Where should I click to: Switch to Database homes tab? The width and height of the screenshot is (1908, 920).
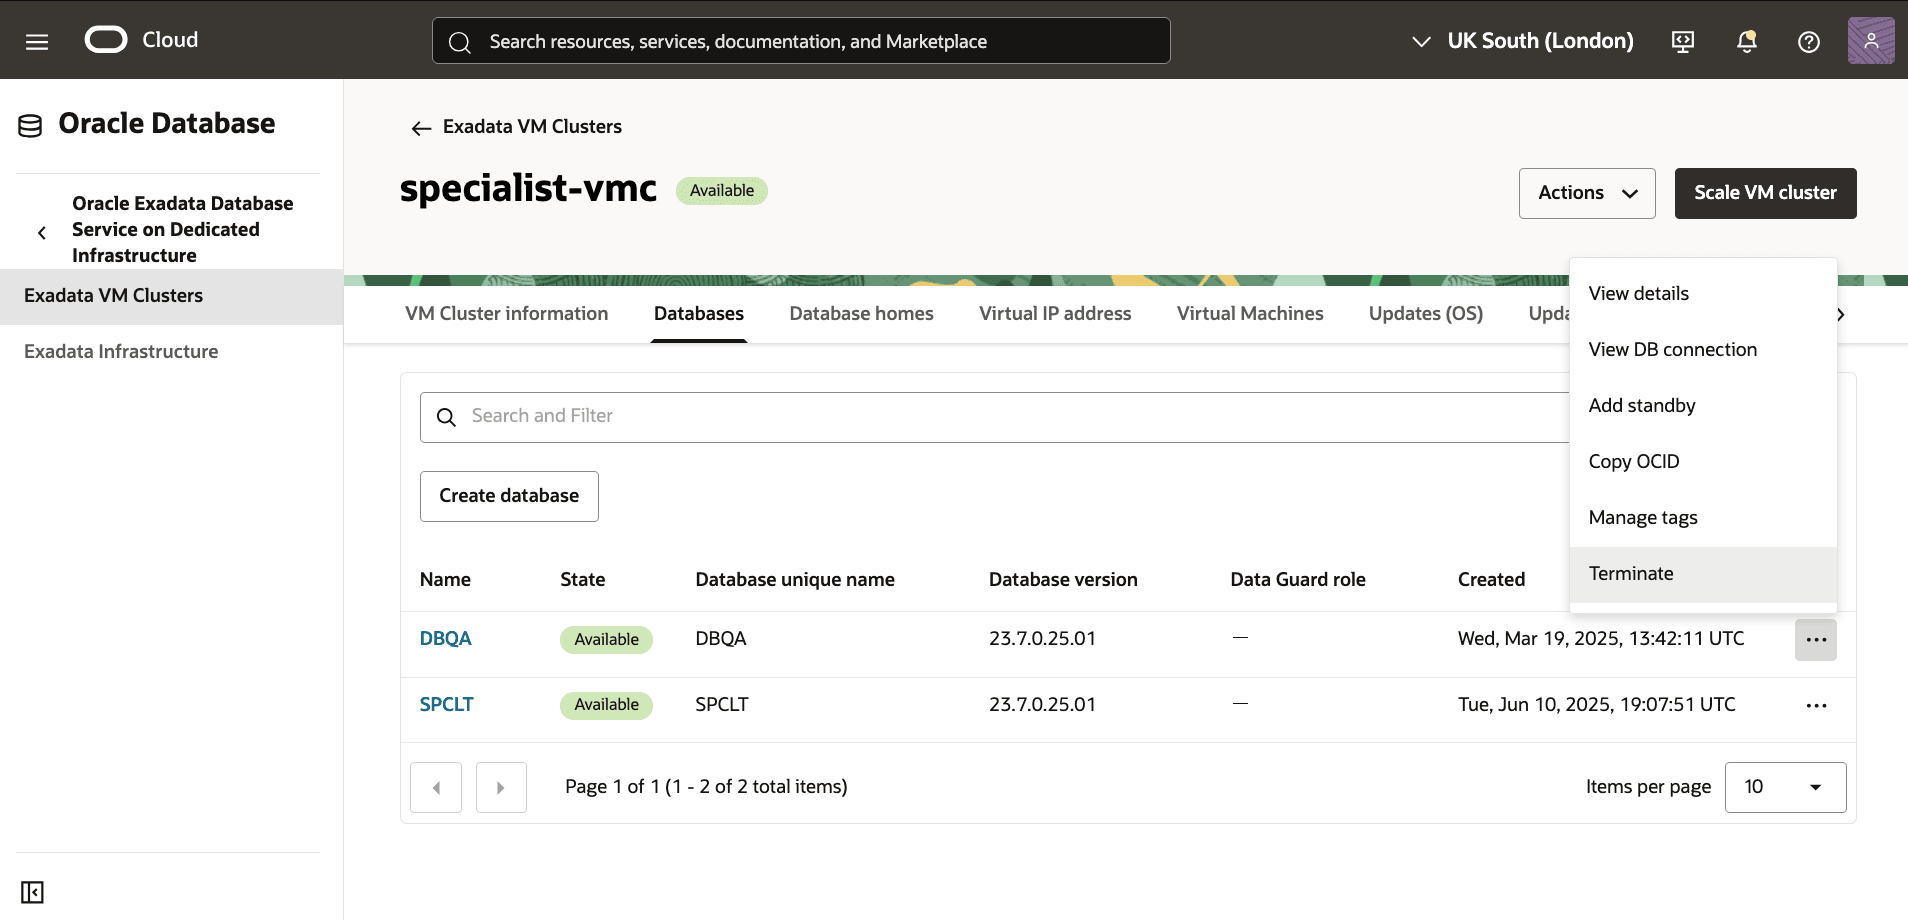(x=861, y=314)
